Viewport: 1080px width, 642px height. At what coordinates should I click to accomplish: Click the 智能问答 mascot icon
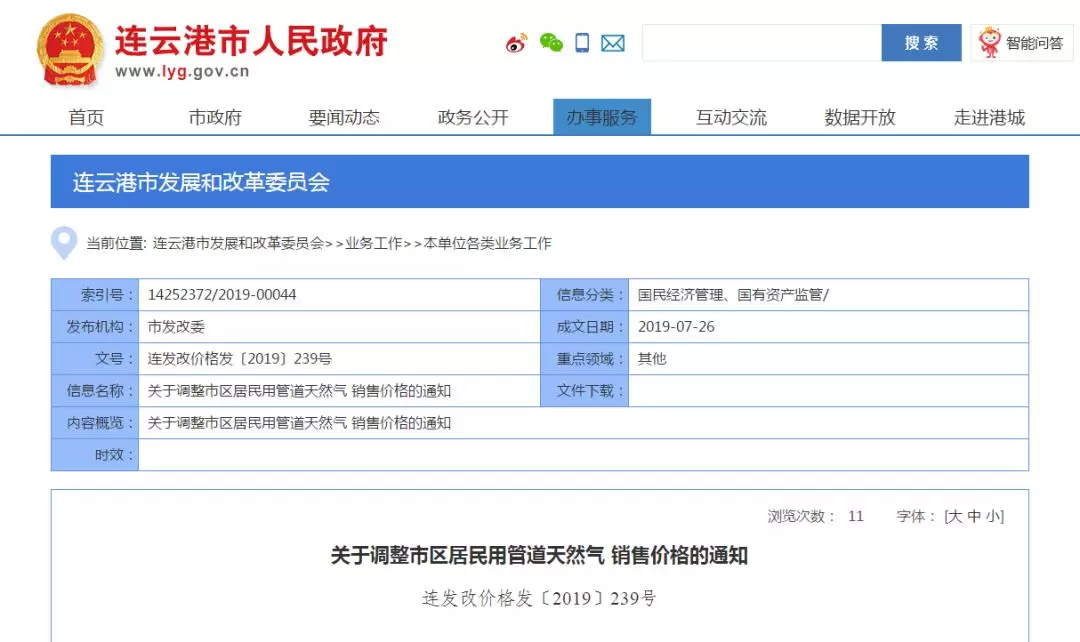coord(990,43)
